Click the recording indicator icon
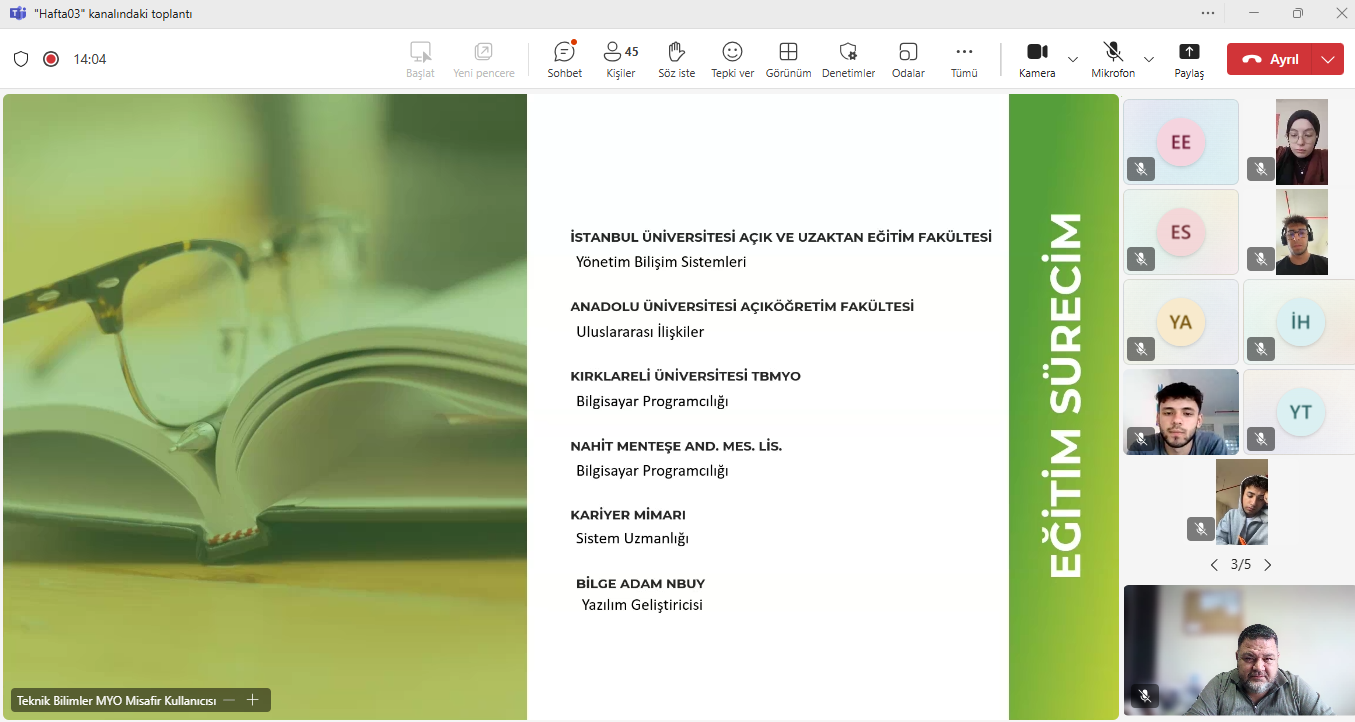Viewport: 1355px width, 722px height. coord(51,59)
